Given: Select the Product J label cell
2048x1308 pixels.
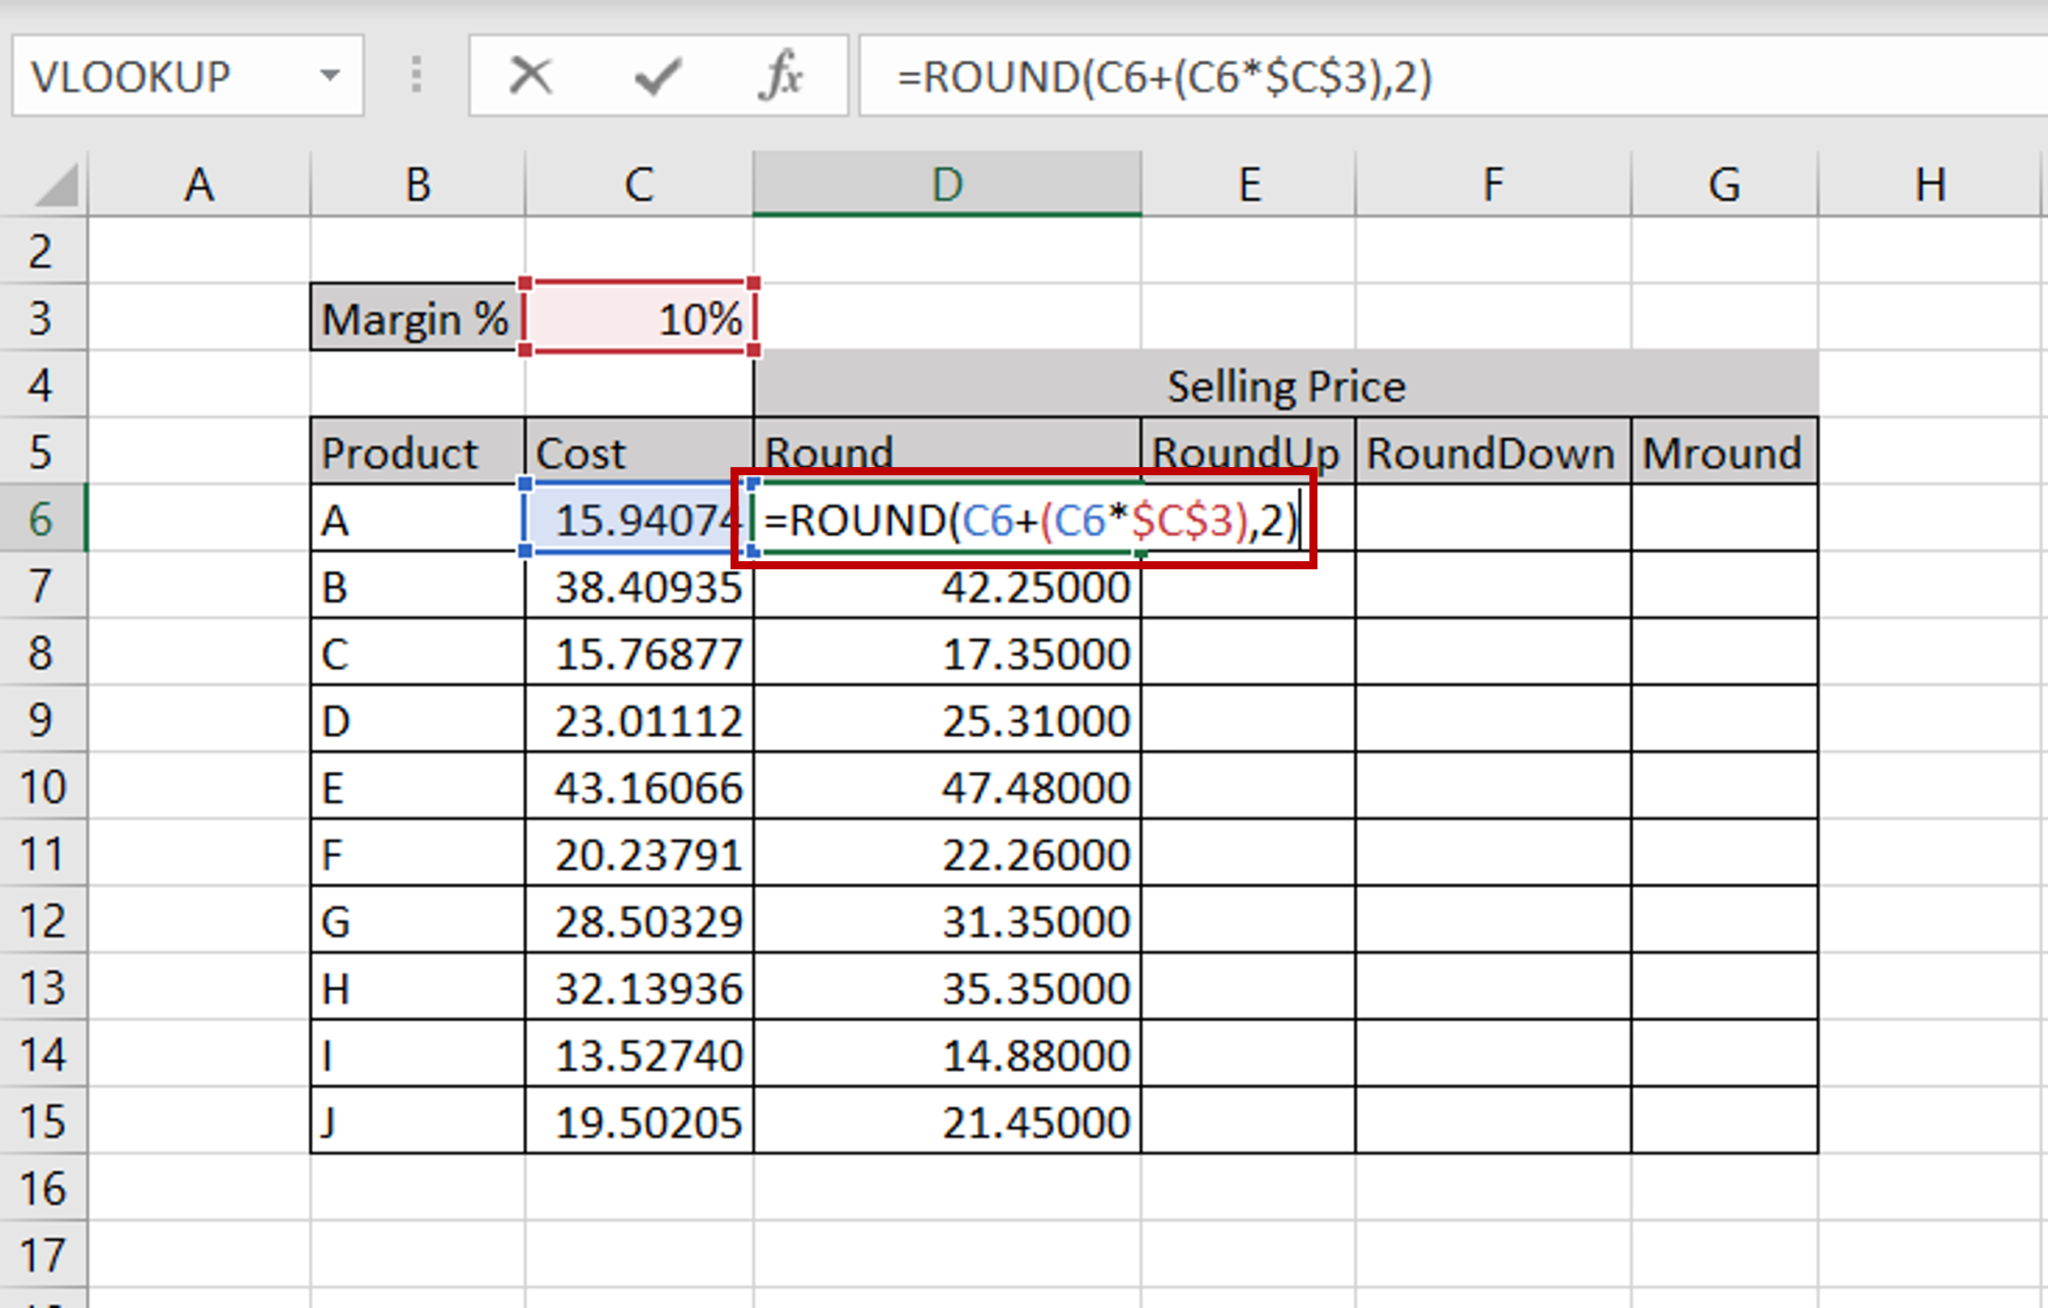Looking at the screenshot, I should coord(413,1121).
